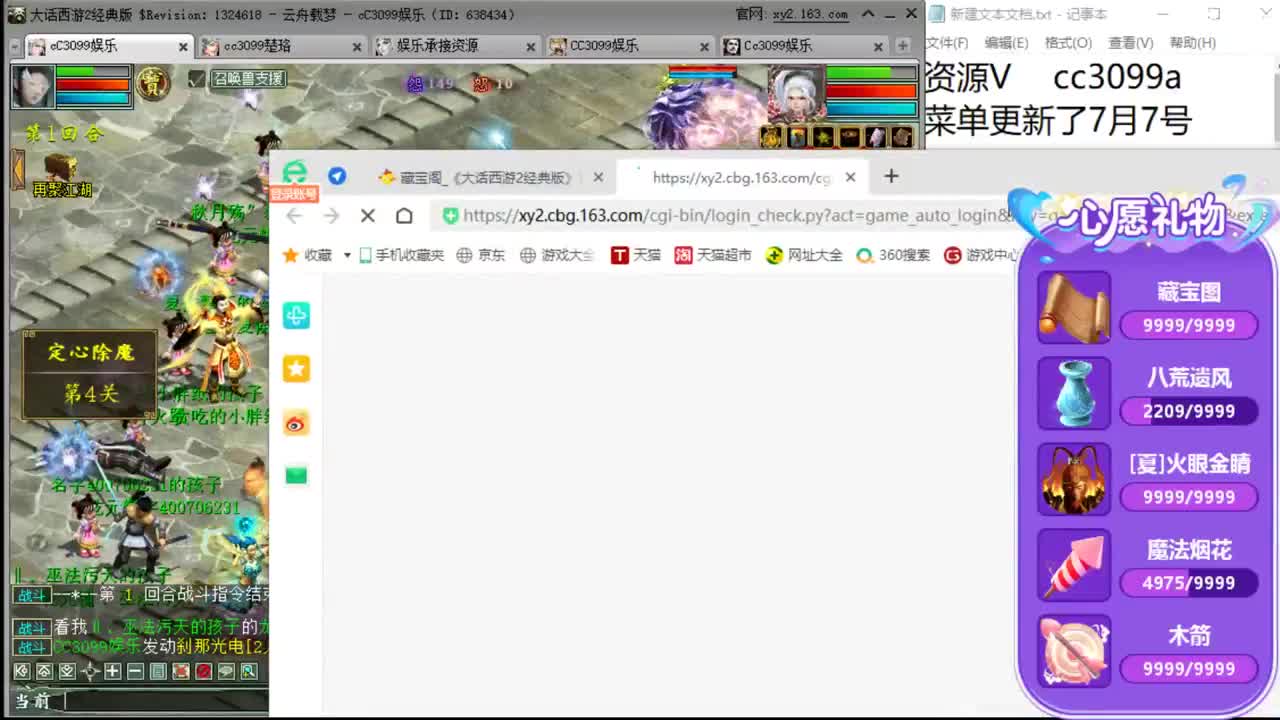Expand the 收藏 dropdown arrow
This screenshot has width=1280, height=720.
coord(347,255)
